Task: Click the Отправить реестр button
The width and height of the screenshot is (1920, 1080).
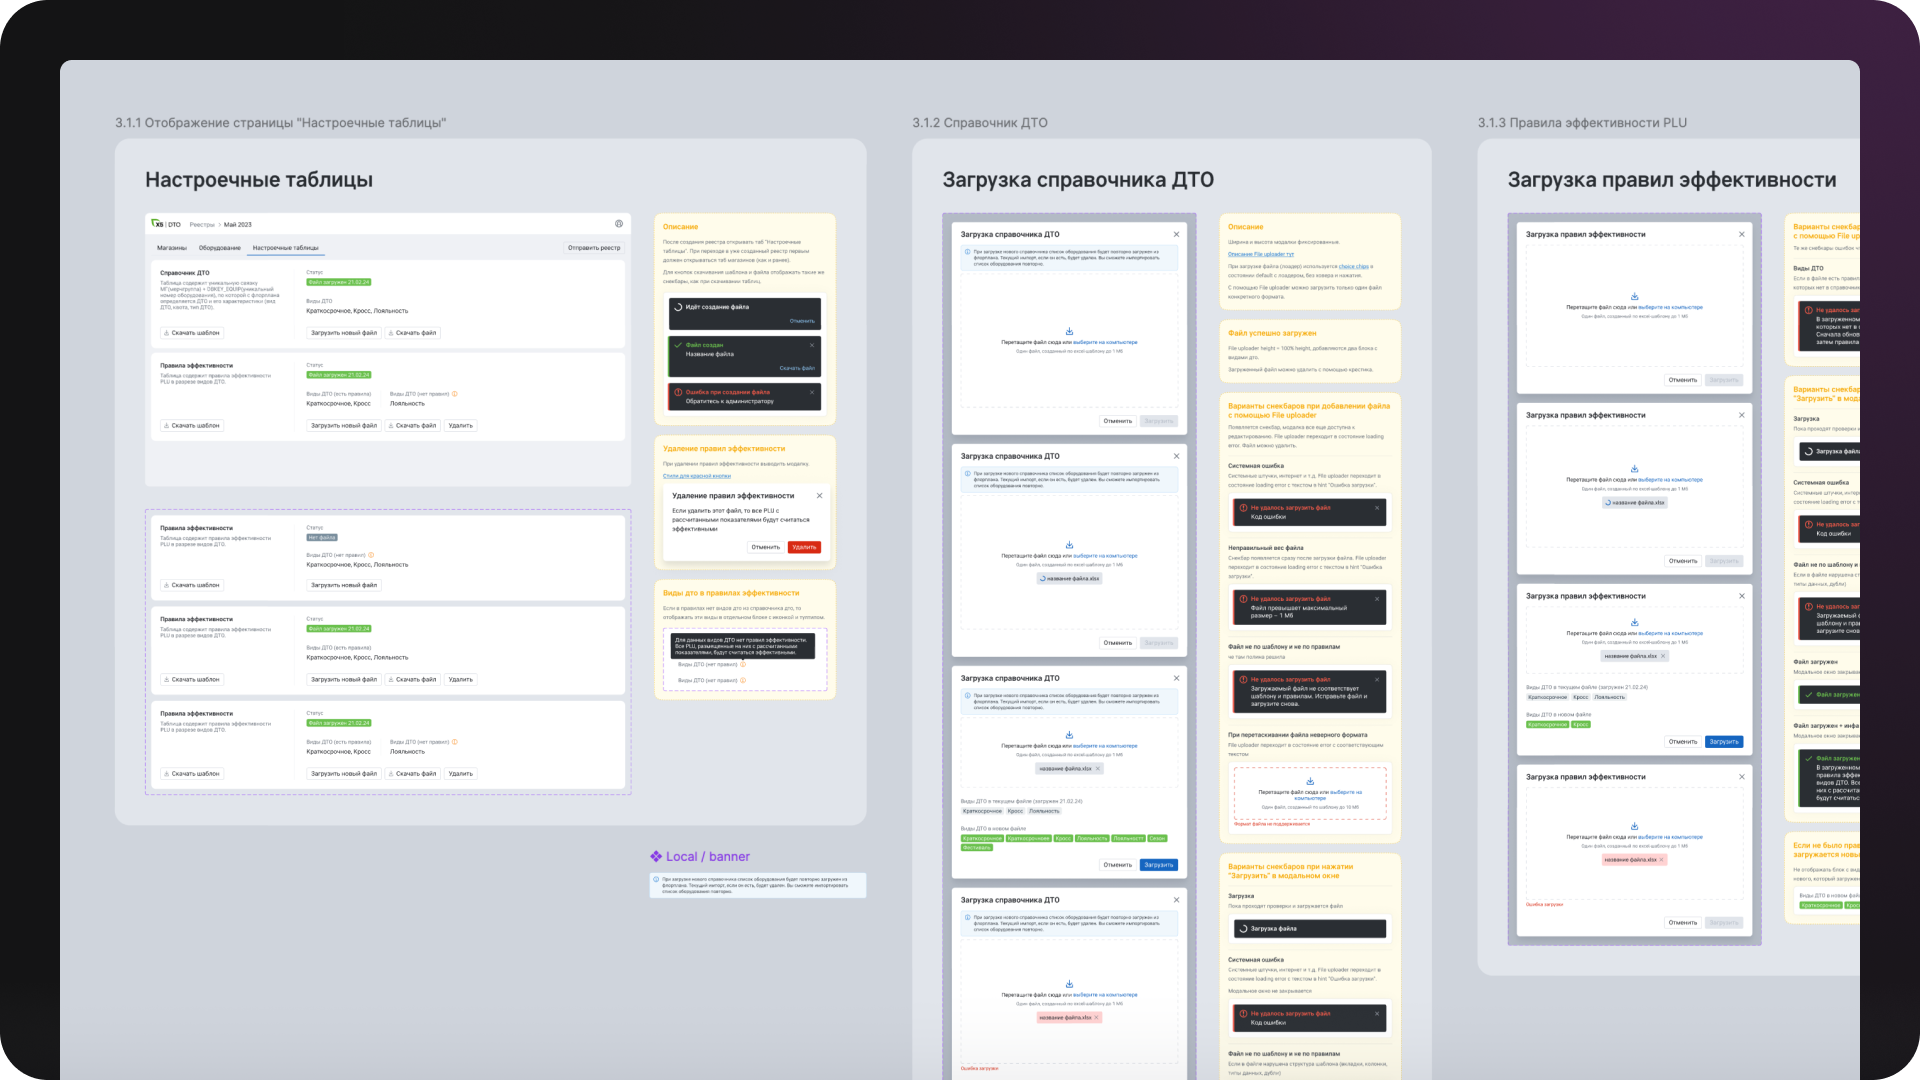Action: [x=594, y=248]
